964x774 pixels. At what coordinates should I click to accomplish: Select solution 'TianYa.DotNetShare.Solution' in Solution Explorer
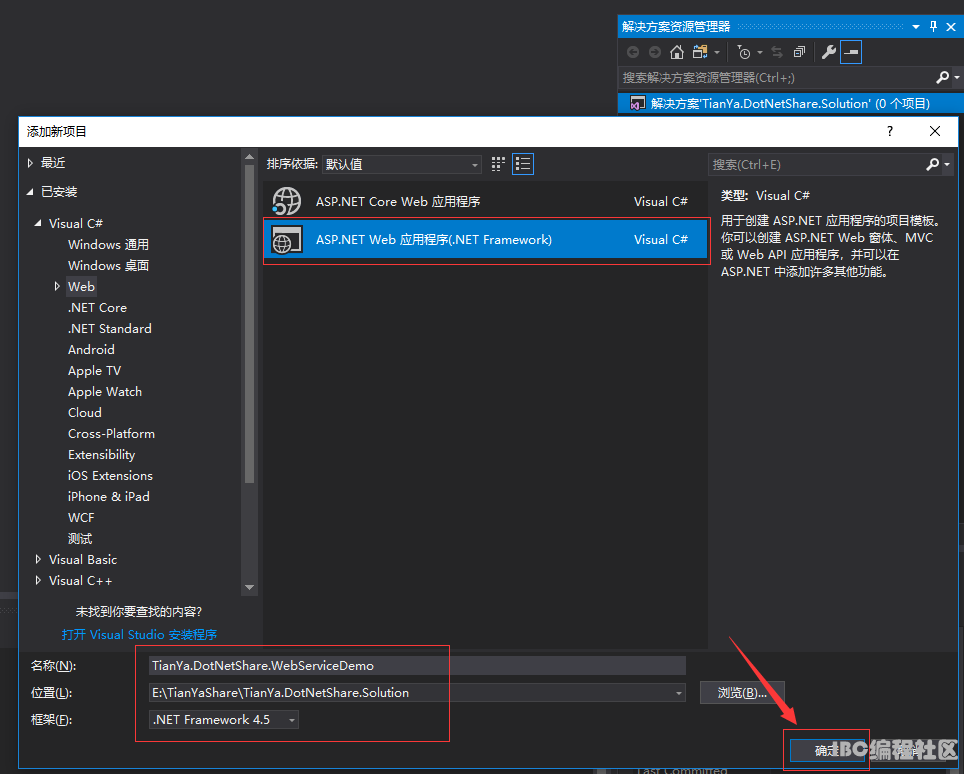pos(791,103)
